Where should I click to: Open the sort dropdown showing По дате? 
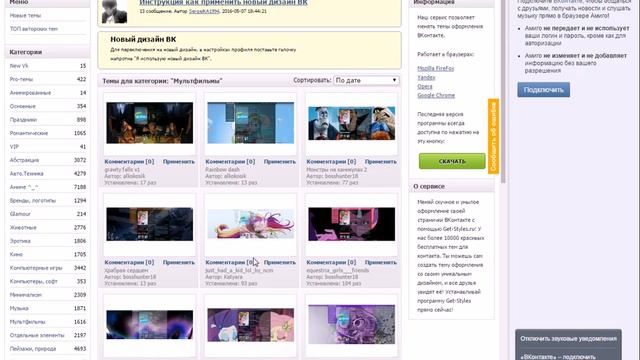click(x=366, y=80)
